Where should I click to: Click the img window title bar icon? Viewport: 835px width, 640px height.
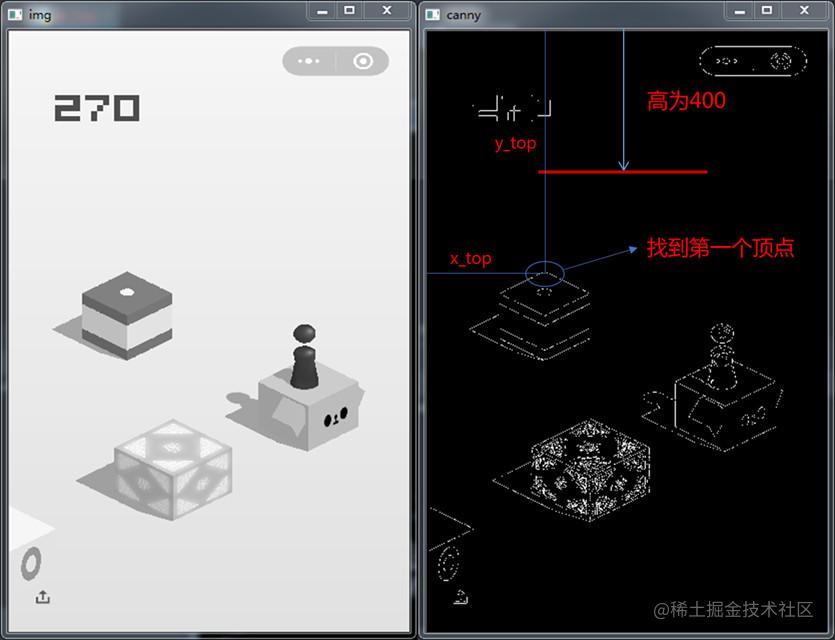[x=15, y=14]
